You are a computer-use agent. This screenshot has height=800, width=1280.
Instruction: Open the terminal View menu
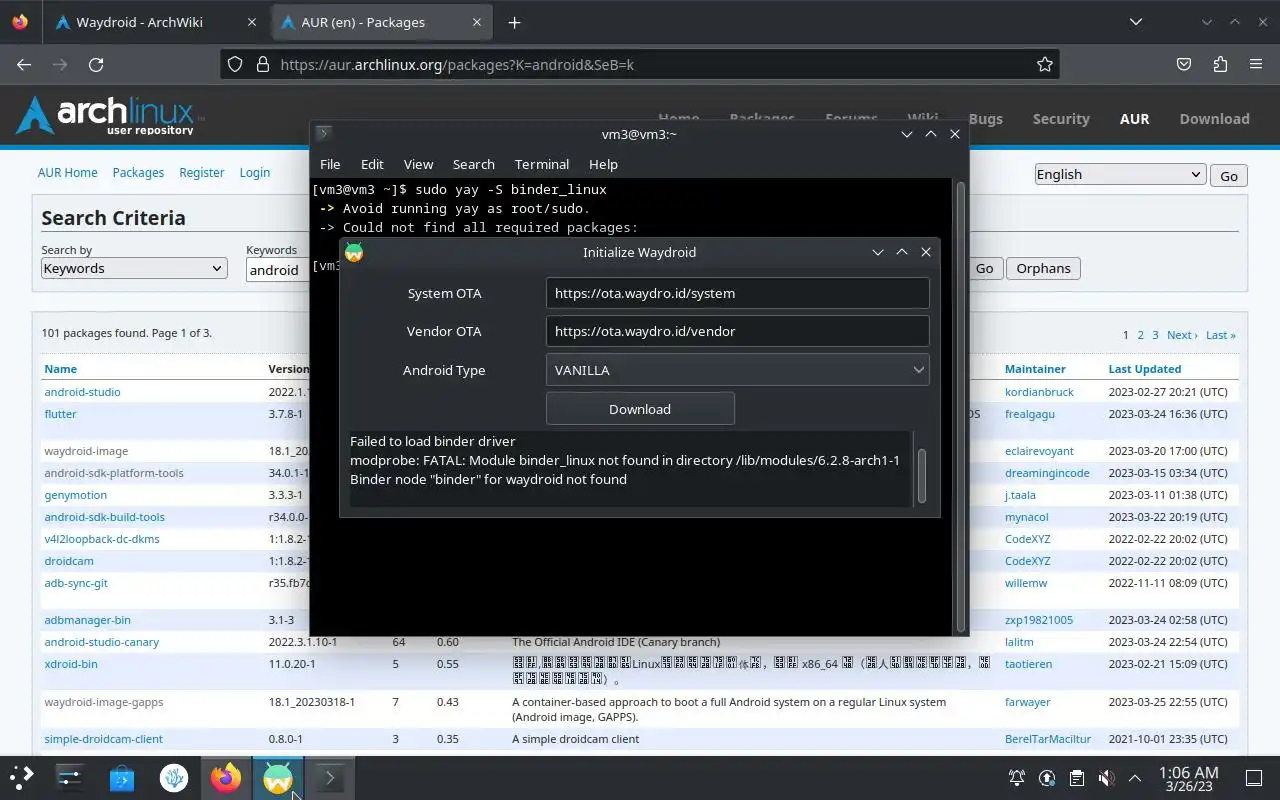(x=418, y=164)
